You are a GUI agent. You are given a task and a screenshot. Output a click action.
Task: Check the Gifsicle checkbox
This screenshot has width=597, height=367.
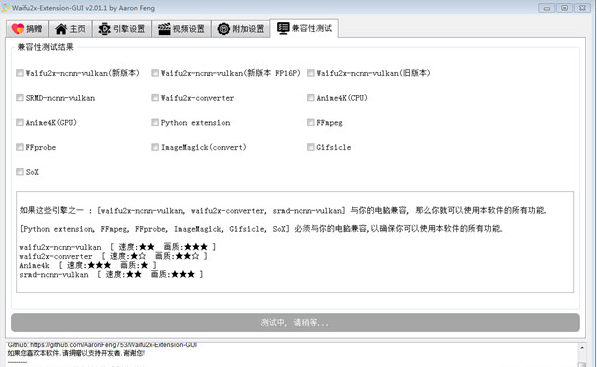tap(311, 147)
